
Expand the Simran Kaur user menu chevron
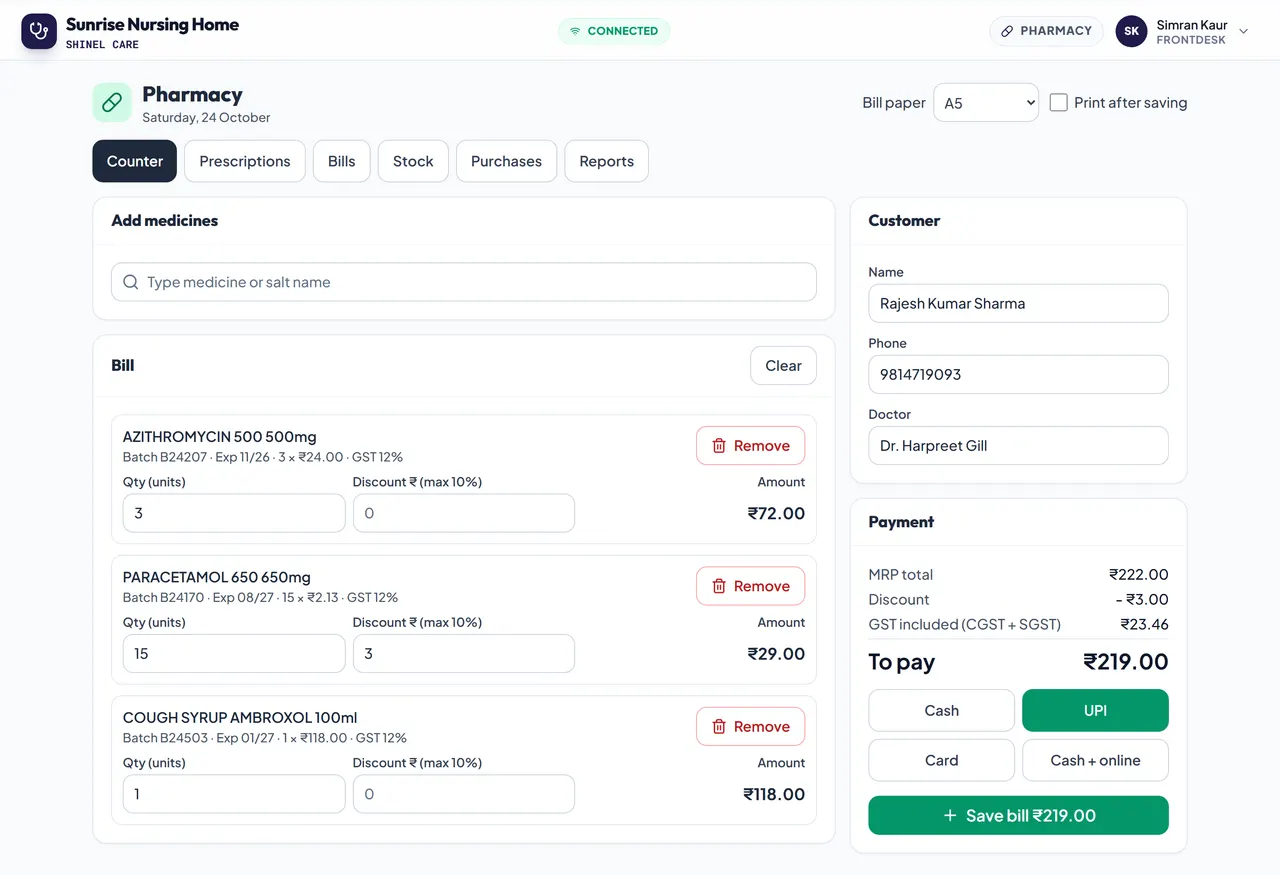[1244, 31]
